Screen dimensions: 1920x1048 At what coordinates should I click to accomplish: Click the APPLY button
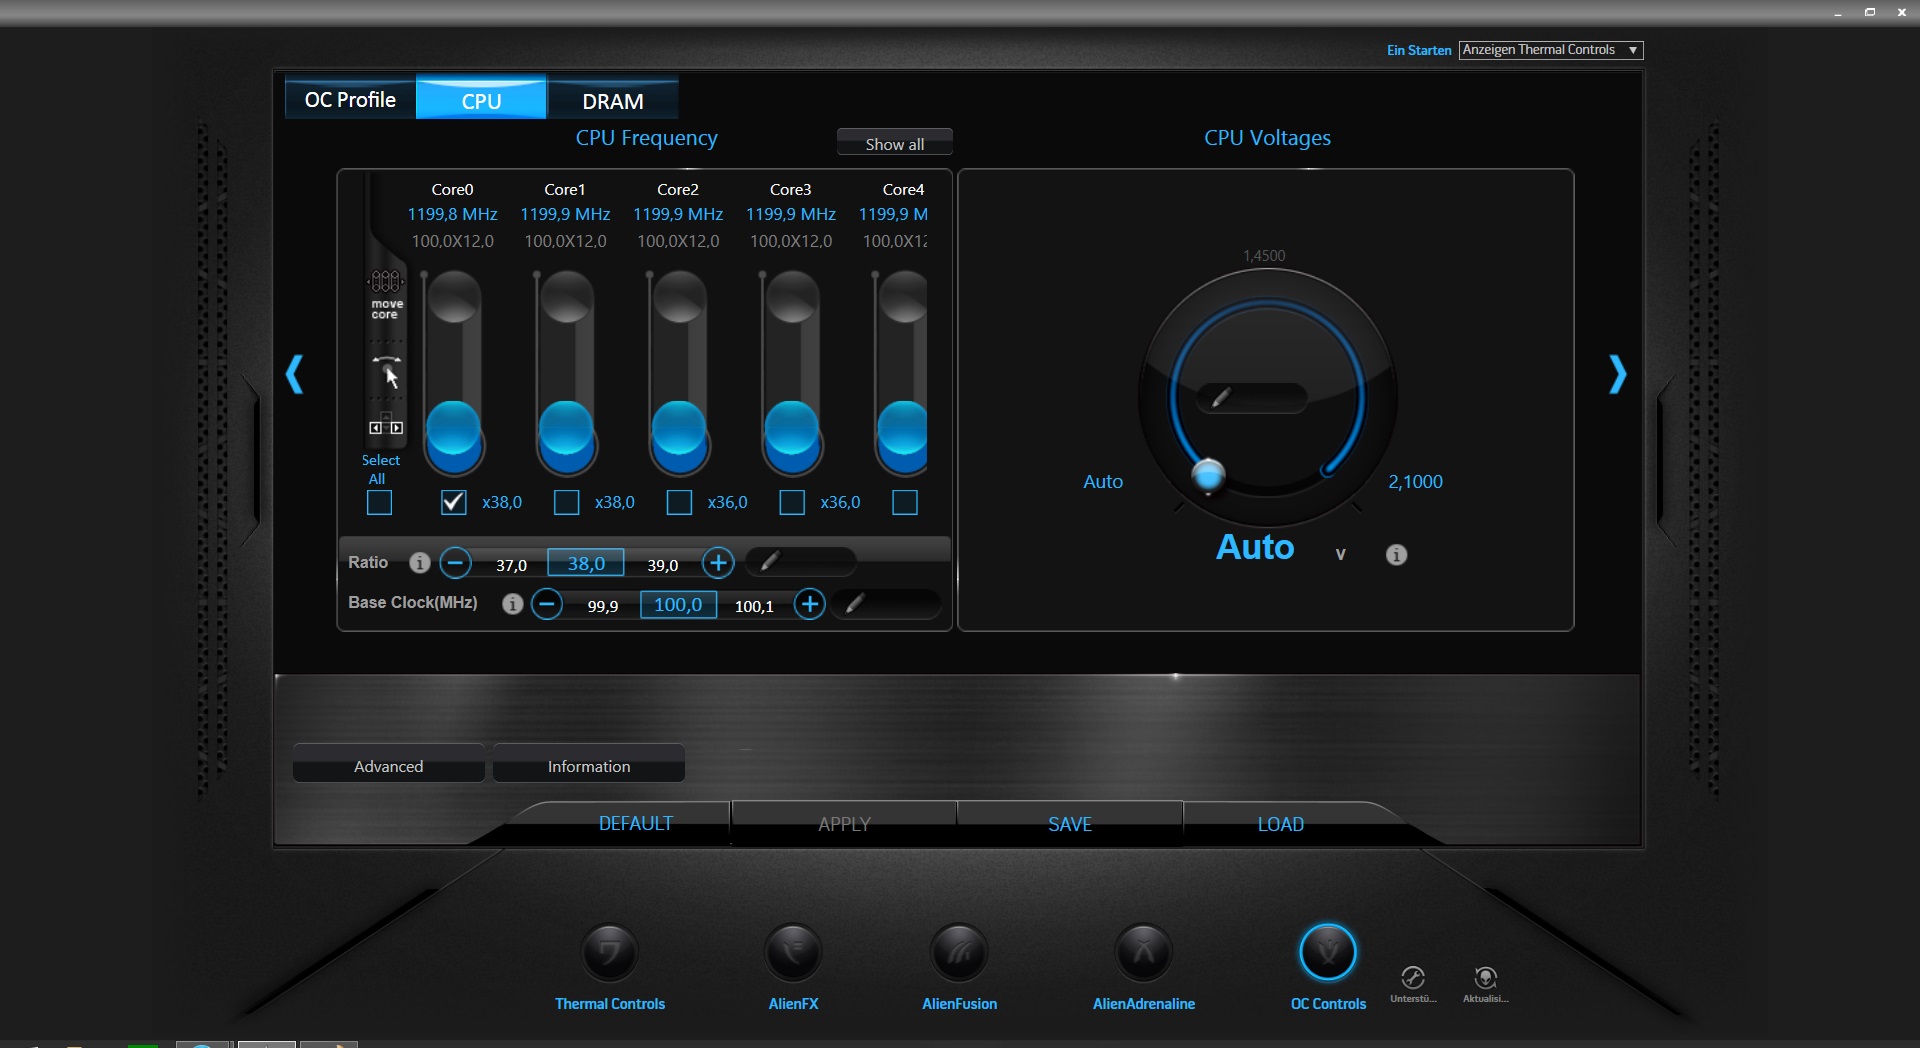pos(845,824)
